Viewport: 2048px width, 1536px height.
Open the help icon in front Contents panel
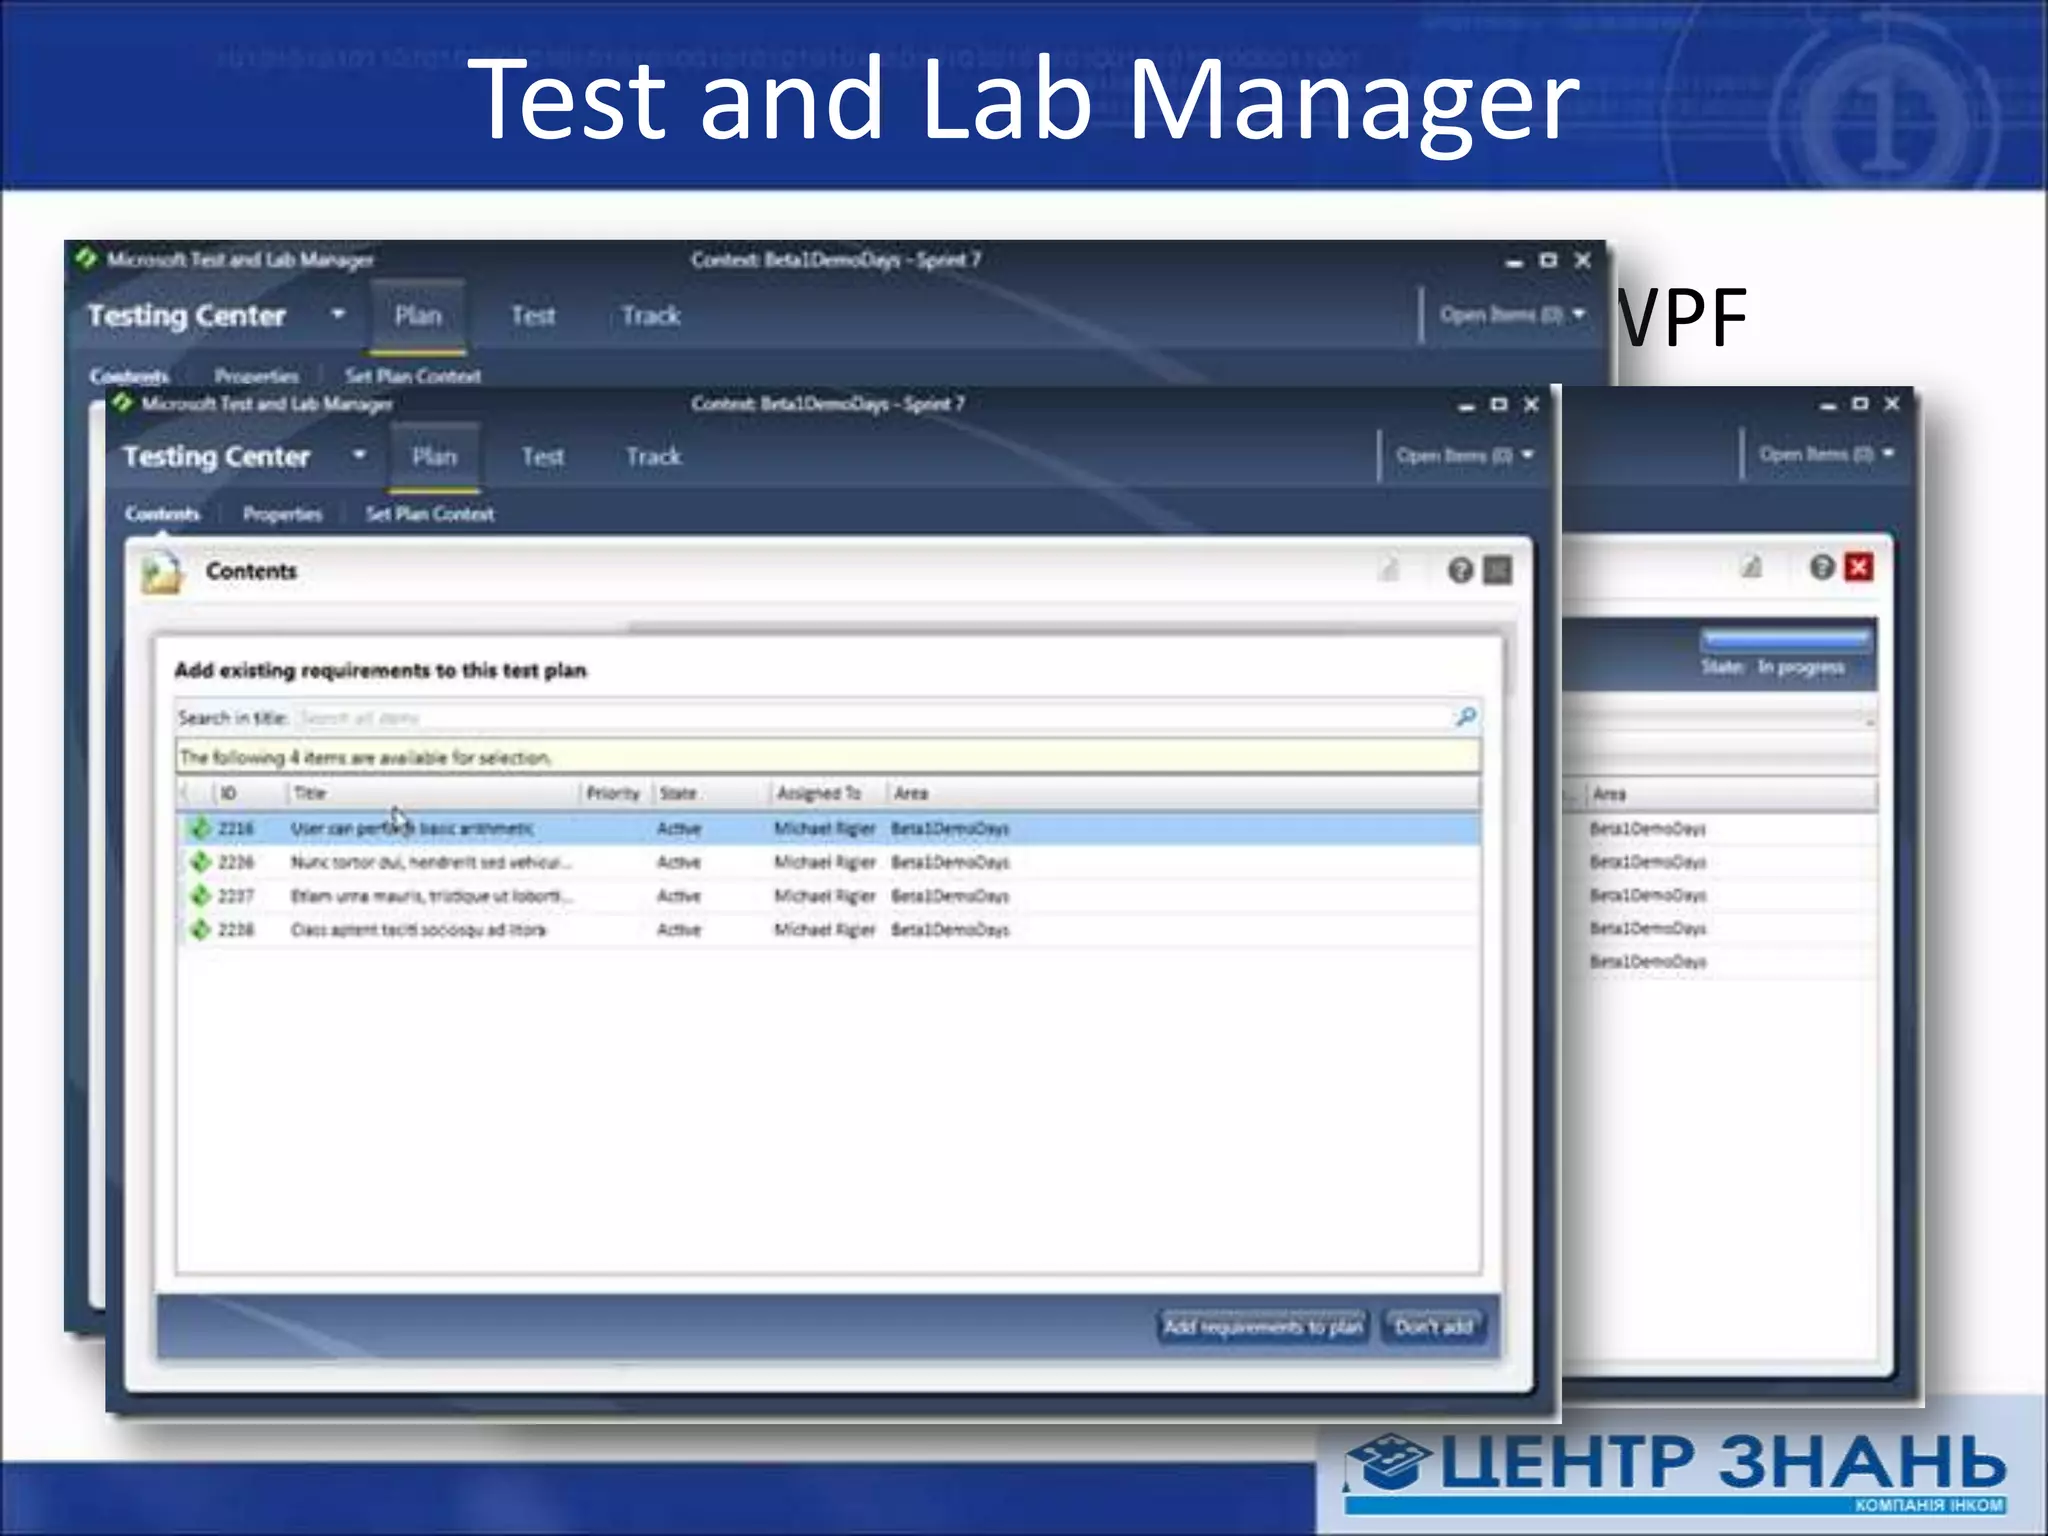click(x=1460, y=570)
